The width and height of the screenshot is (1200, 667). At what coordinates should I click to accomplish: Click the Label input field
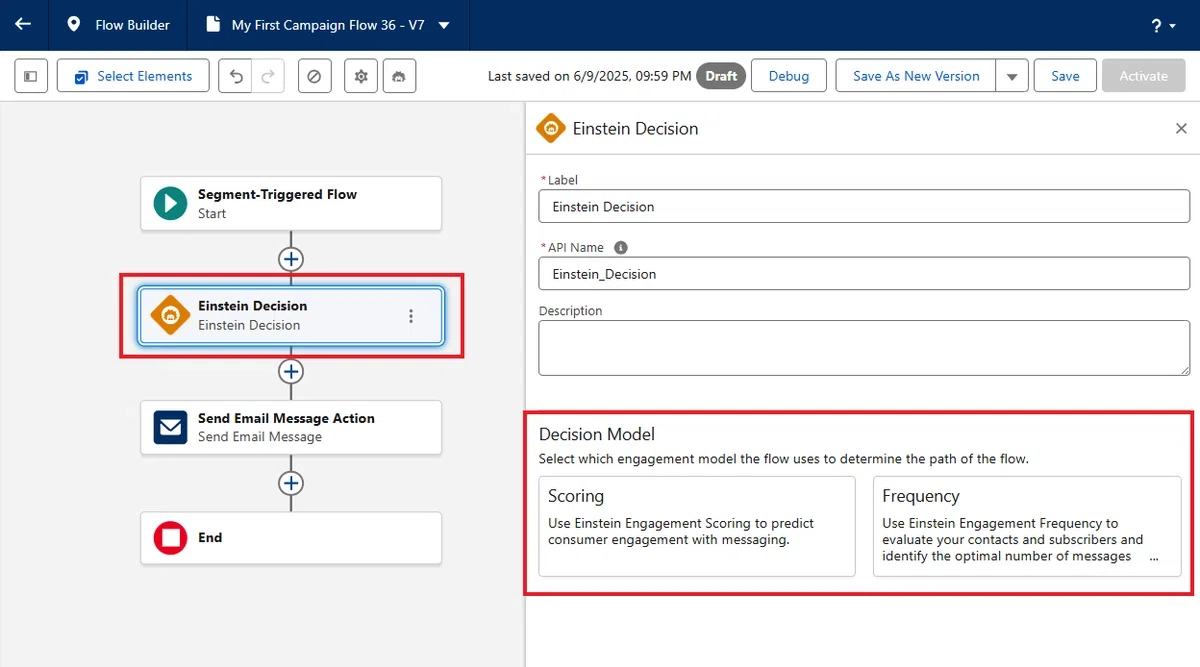(864, 206)
